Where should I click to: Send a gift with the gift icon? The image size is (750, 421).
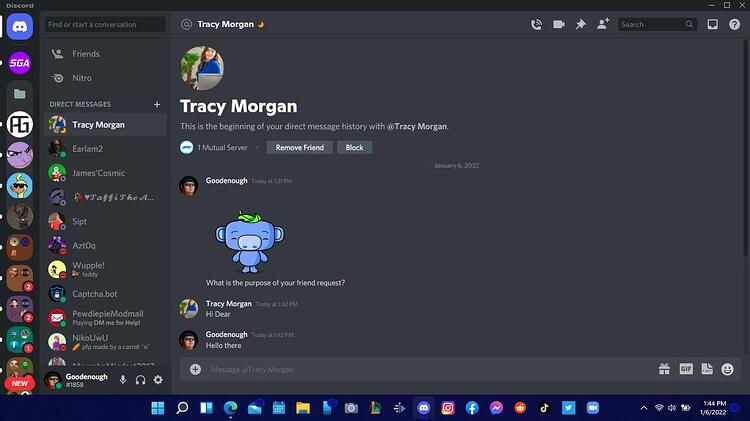click(664, 369)
